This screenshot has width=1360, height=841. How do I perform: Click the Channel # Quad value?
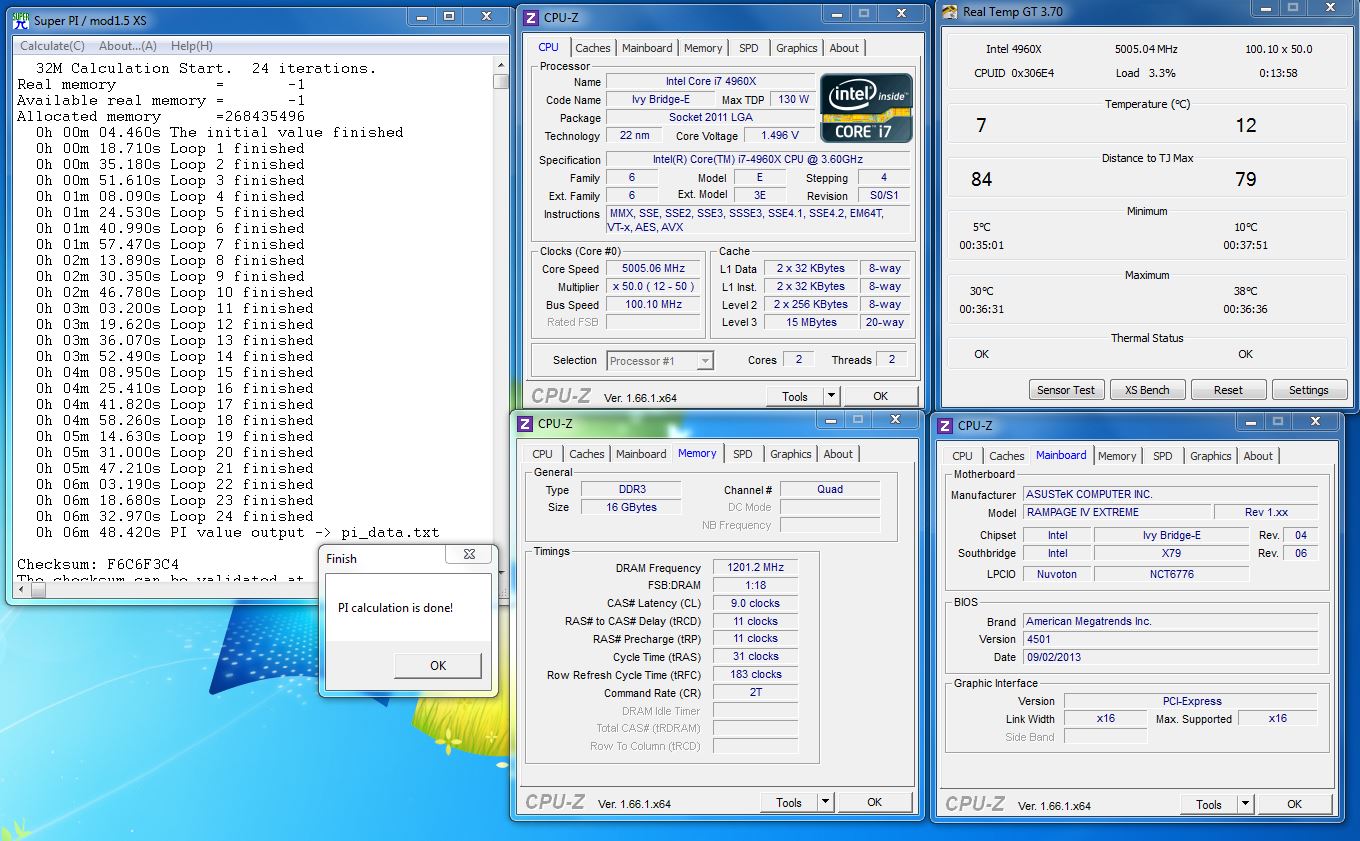click(830, 490)
